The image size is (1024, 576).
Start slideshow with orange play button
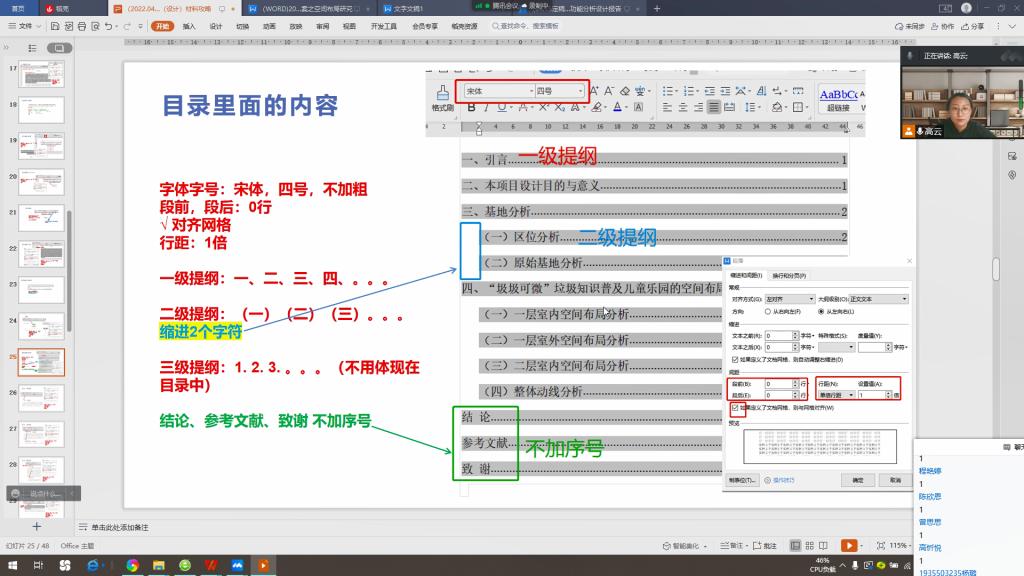(x=848, y=545)
